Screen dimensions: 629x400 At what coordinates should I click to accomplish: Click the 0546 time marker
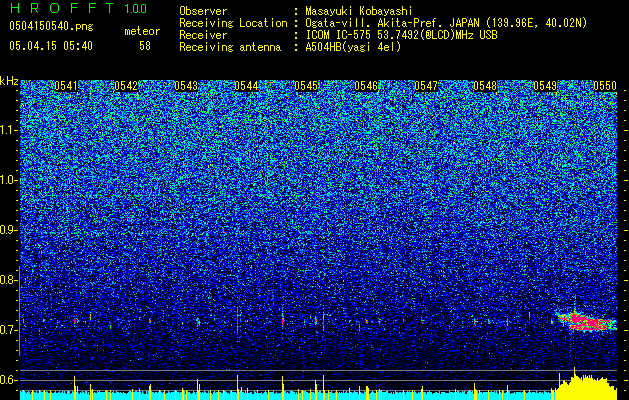[x=366, y=86]
